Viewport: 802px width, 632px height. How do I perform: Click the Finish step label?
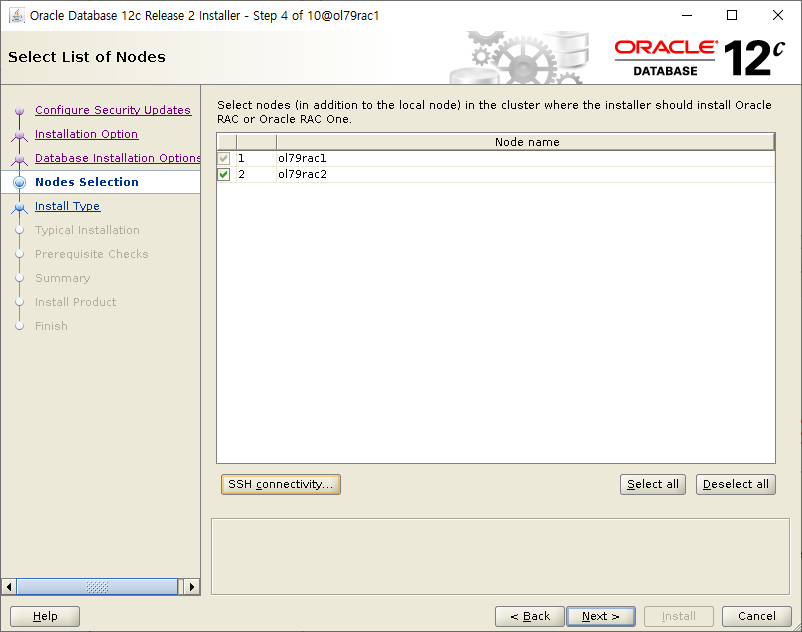[x=51, y=326]
